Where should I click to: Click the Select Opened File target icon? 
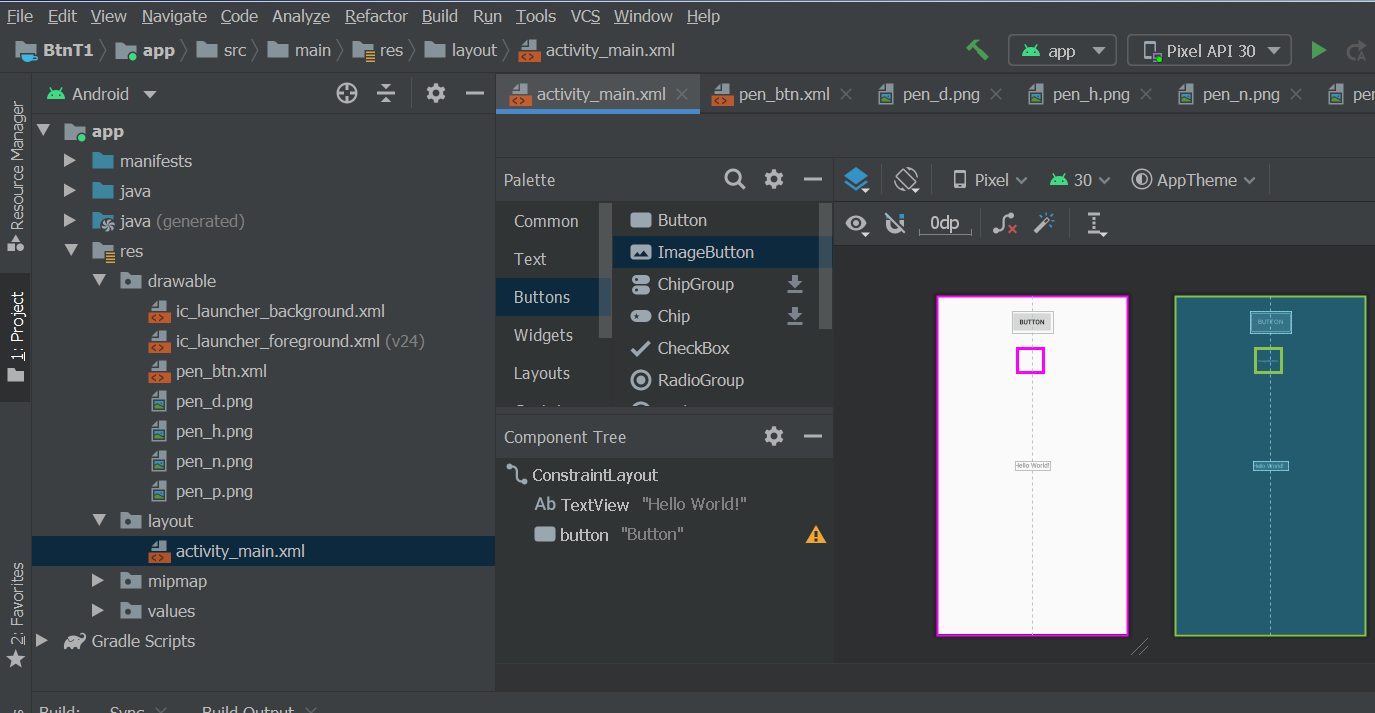[x=347, y=93]
